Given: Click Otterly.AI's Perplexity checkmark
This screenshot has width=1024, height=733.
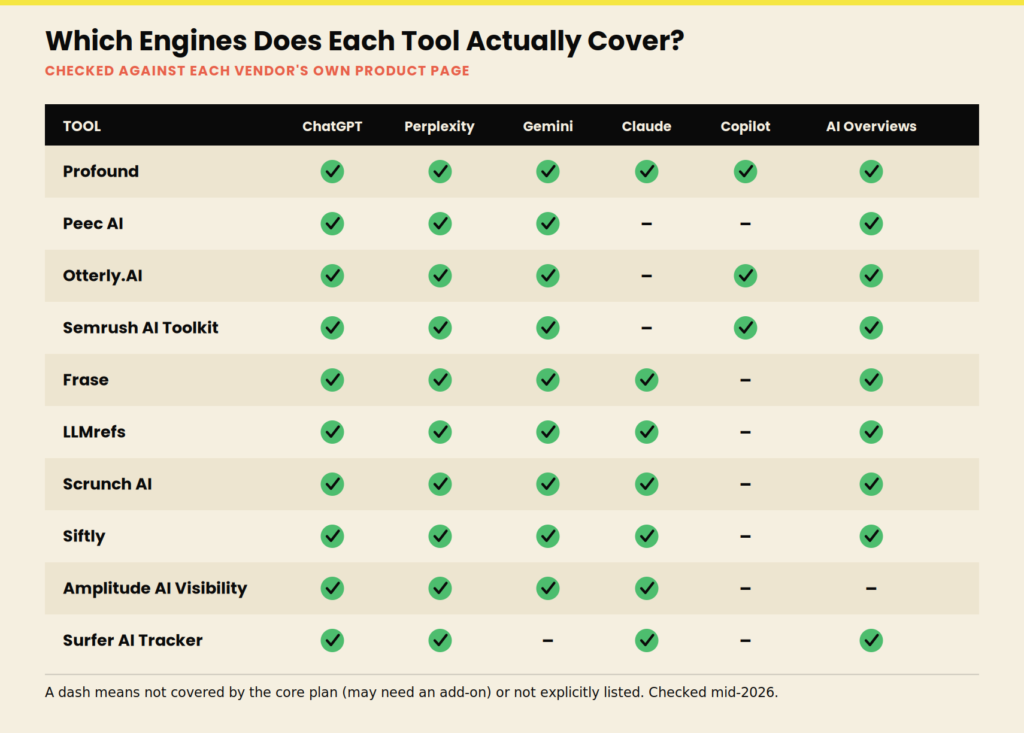Looking at the screenshot, I should click(440, 276).
